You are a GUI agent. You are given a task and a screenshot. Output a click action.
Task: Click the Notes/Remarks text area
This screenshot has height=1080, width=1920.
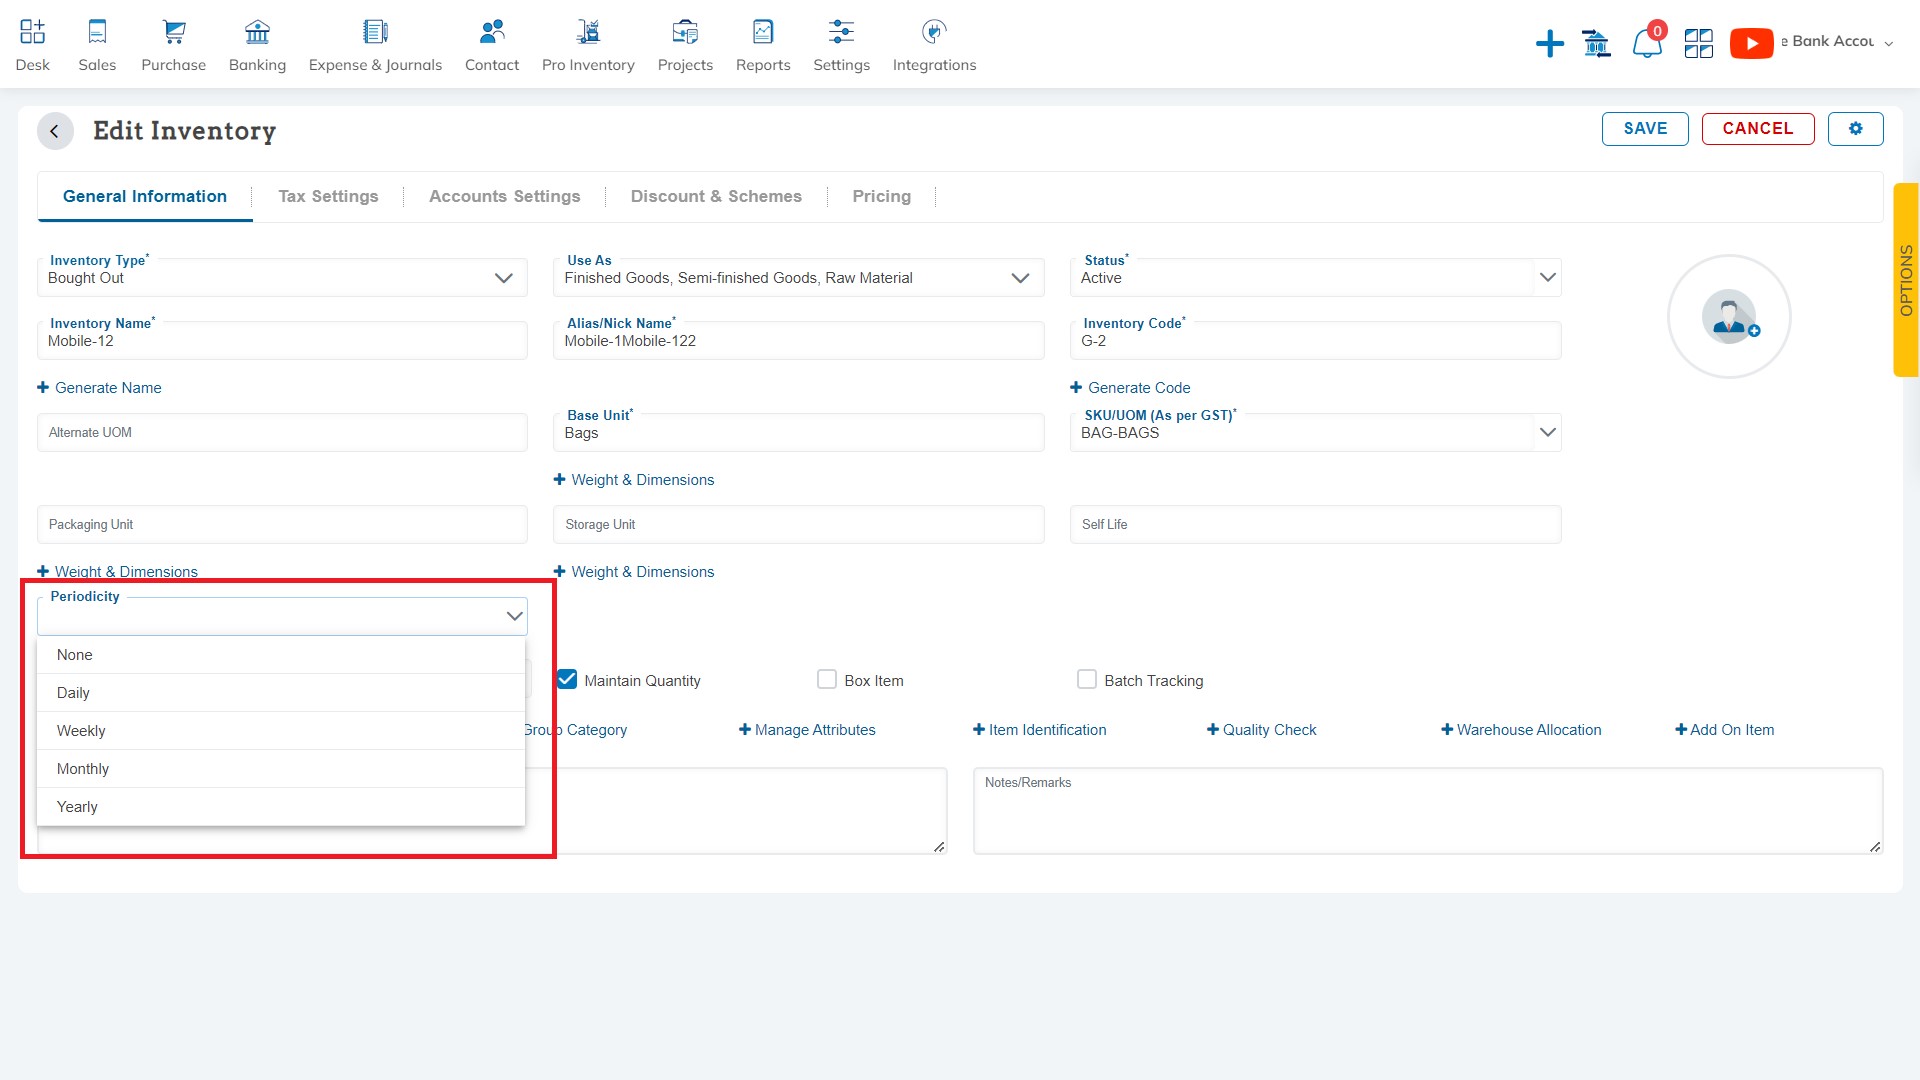[1428, 811]
